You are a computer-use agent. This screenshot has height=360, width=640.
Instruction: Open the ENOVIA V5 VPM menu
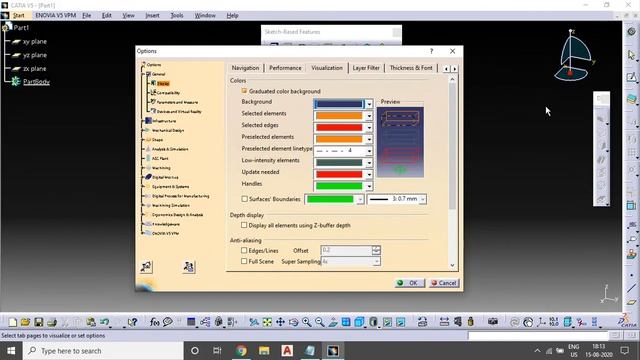click(x=56, y=16)
